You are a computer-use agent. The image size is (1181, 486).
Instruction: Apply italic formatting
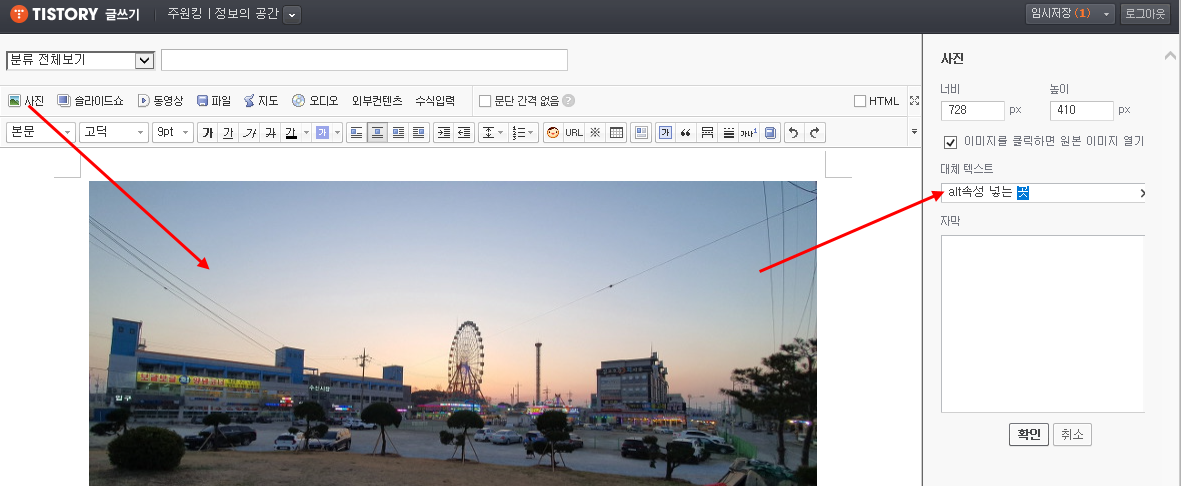pos(249,133)
